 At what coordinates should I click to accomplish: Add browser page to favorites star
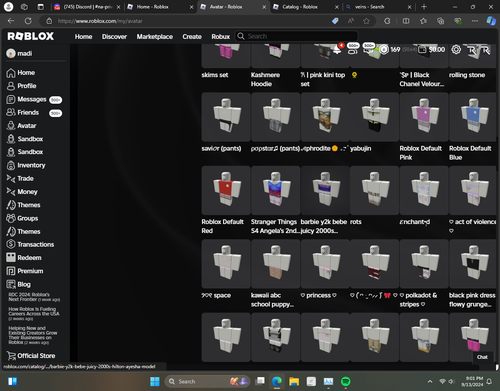[x=366, y=21]
